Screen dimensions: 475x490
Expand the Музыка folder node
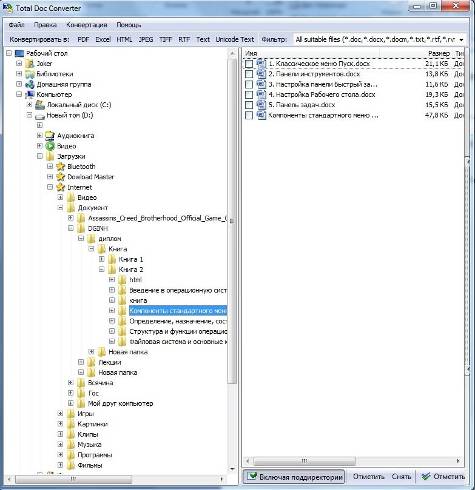click(60, 444)
